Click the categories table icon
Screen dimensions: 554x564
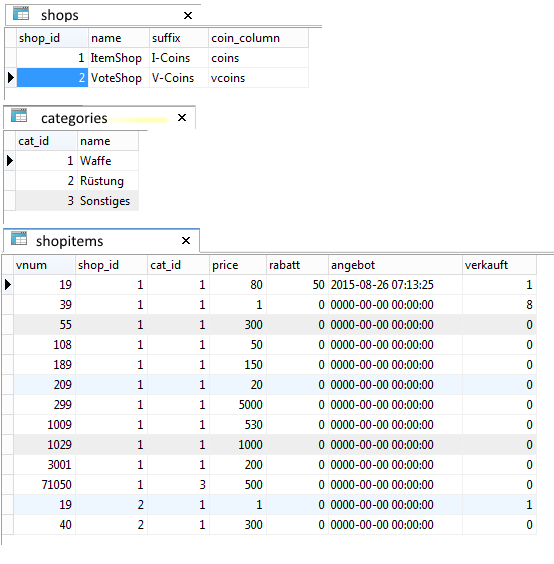[x=19, y=115]
